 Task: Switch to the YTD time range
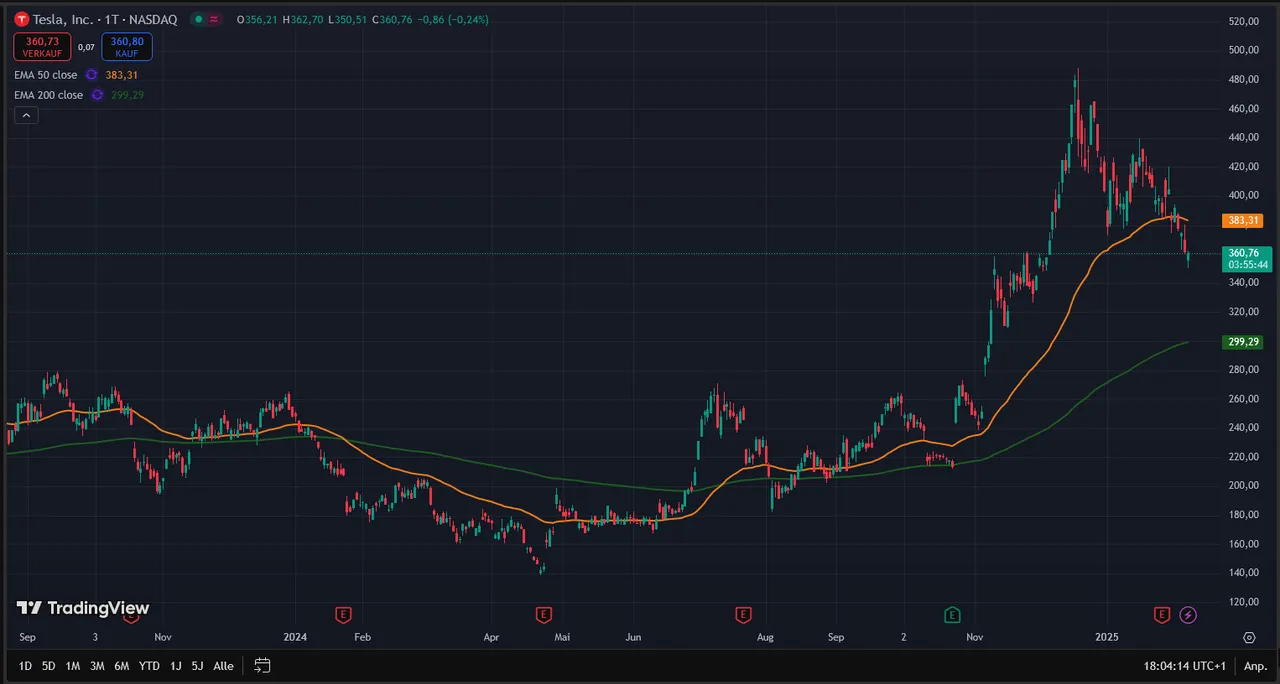(x=149, y=666)
